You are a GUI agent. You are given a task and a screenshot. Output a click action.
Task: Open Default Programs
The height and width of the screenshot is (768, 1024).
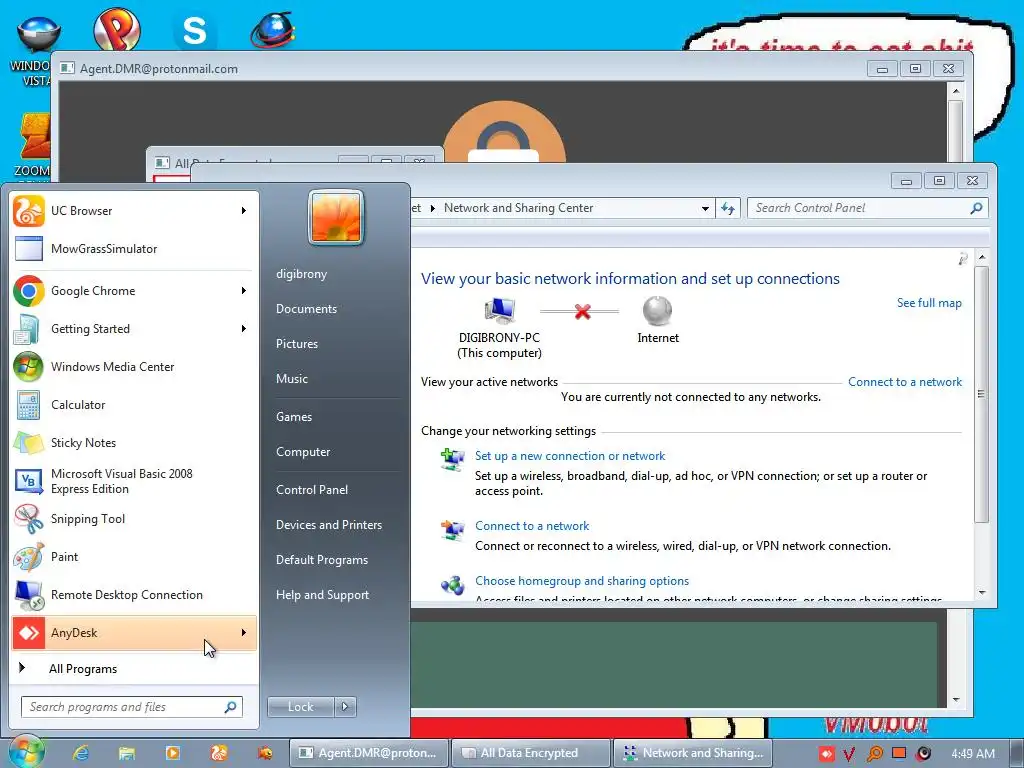[322, 560]
